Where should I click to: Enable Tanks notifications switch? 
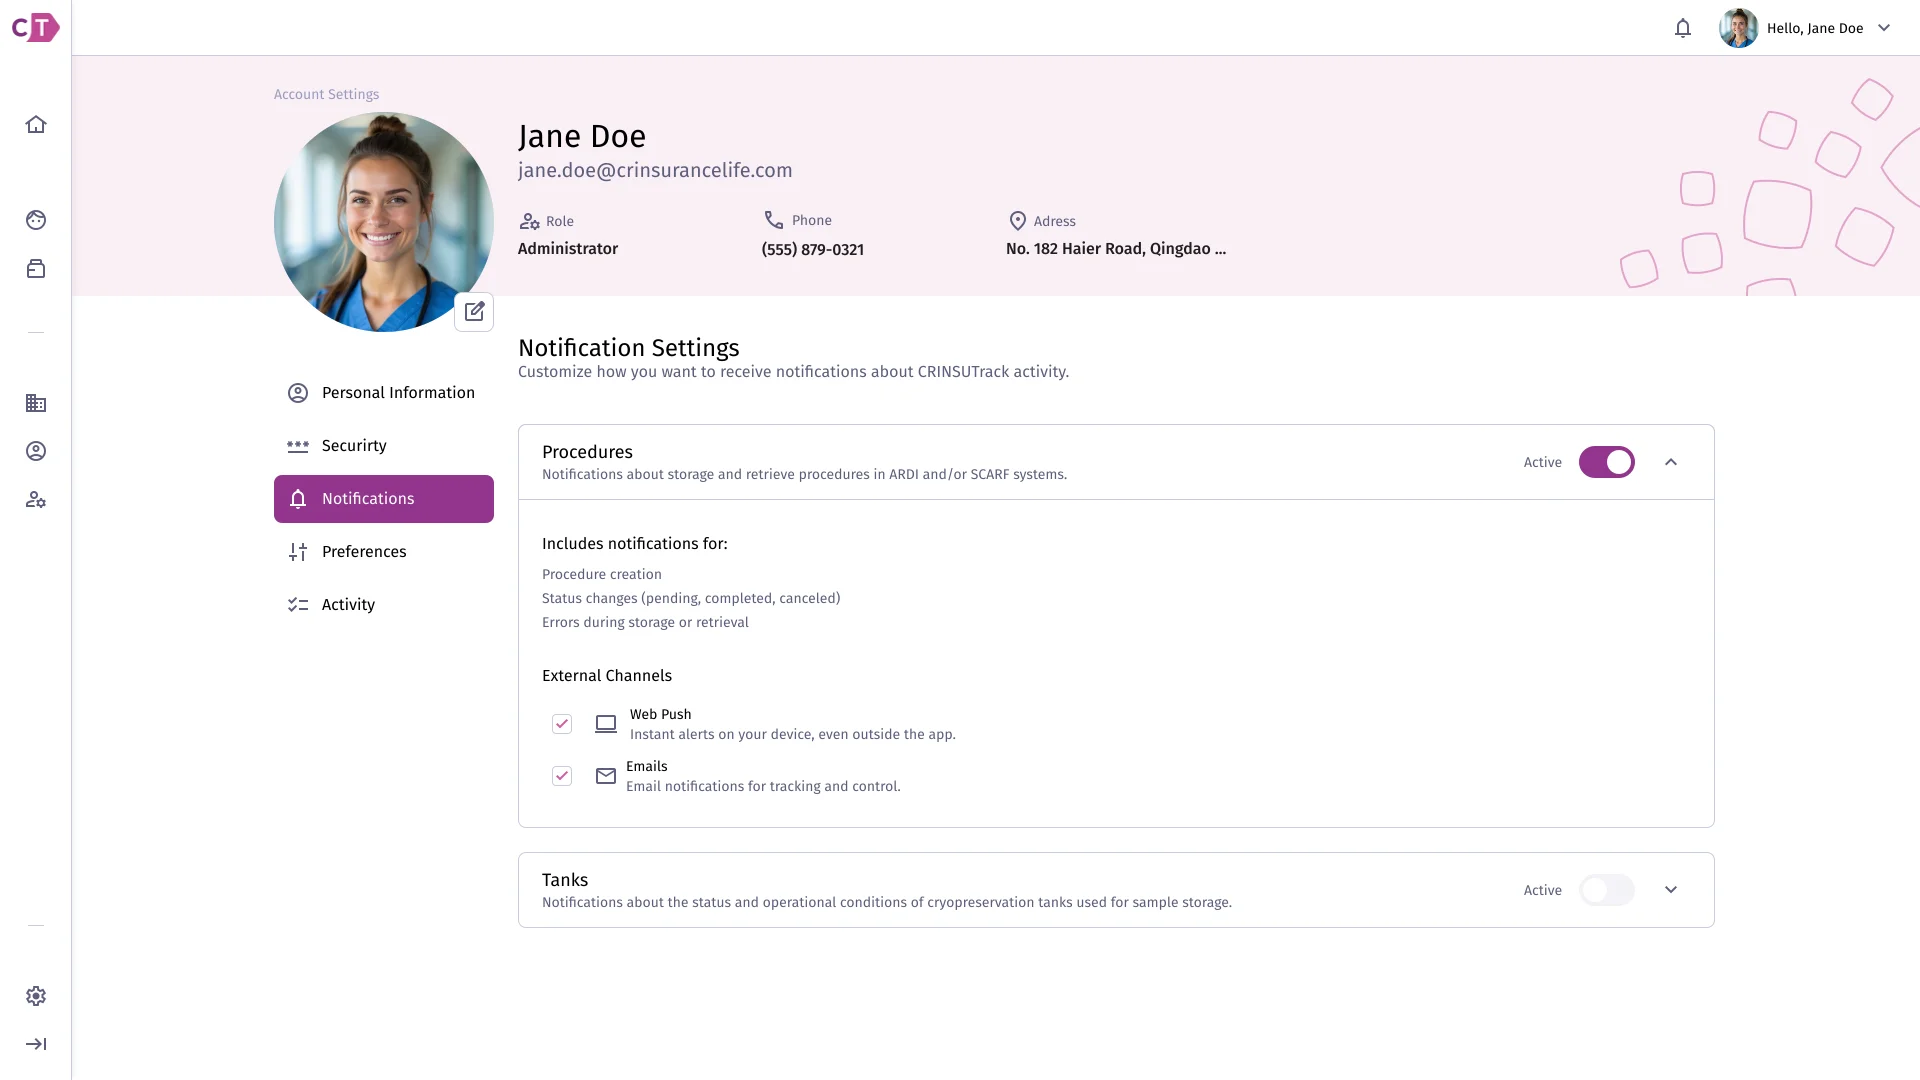(x=1606, y=890)
